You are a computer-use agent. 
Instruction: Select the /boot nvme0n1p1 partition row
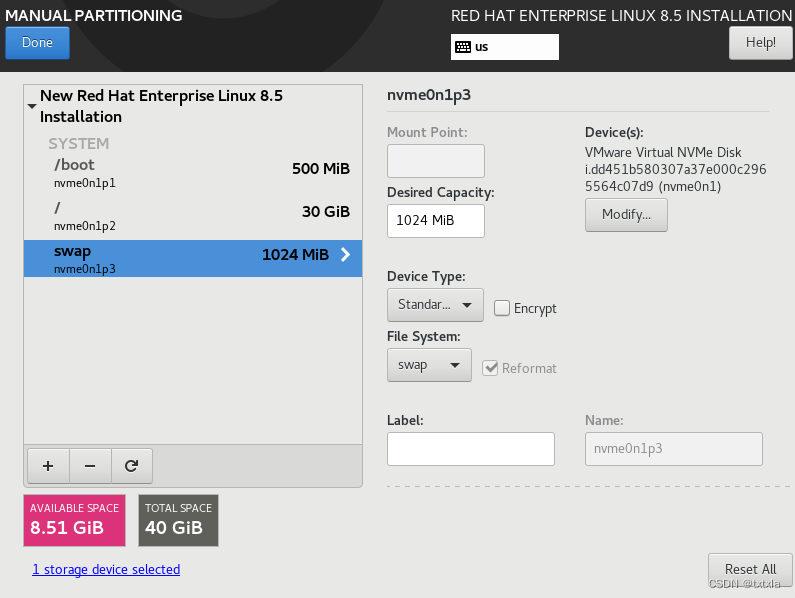pyautogui.click(x=193, y=172)
